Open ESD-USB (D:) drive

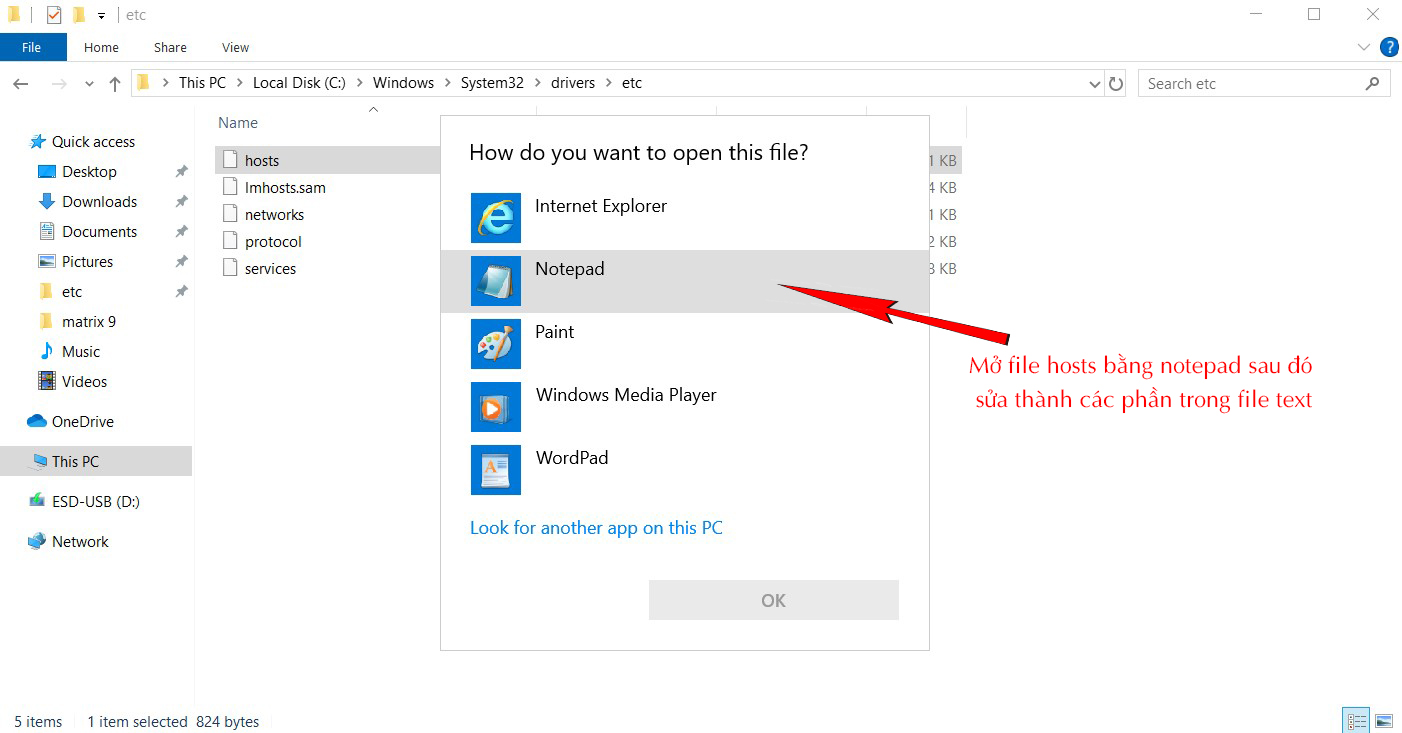click(95, 502)
